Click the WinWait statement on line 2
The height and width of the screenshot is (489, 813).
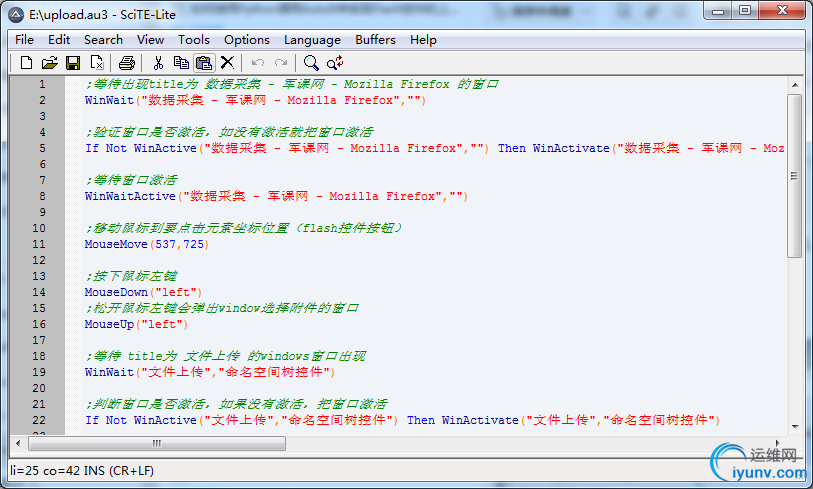point(255,101)
